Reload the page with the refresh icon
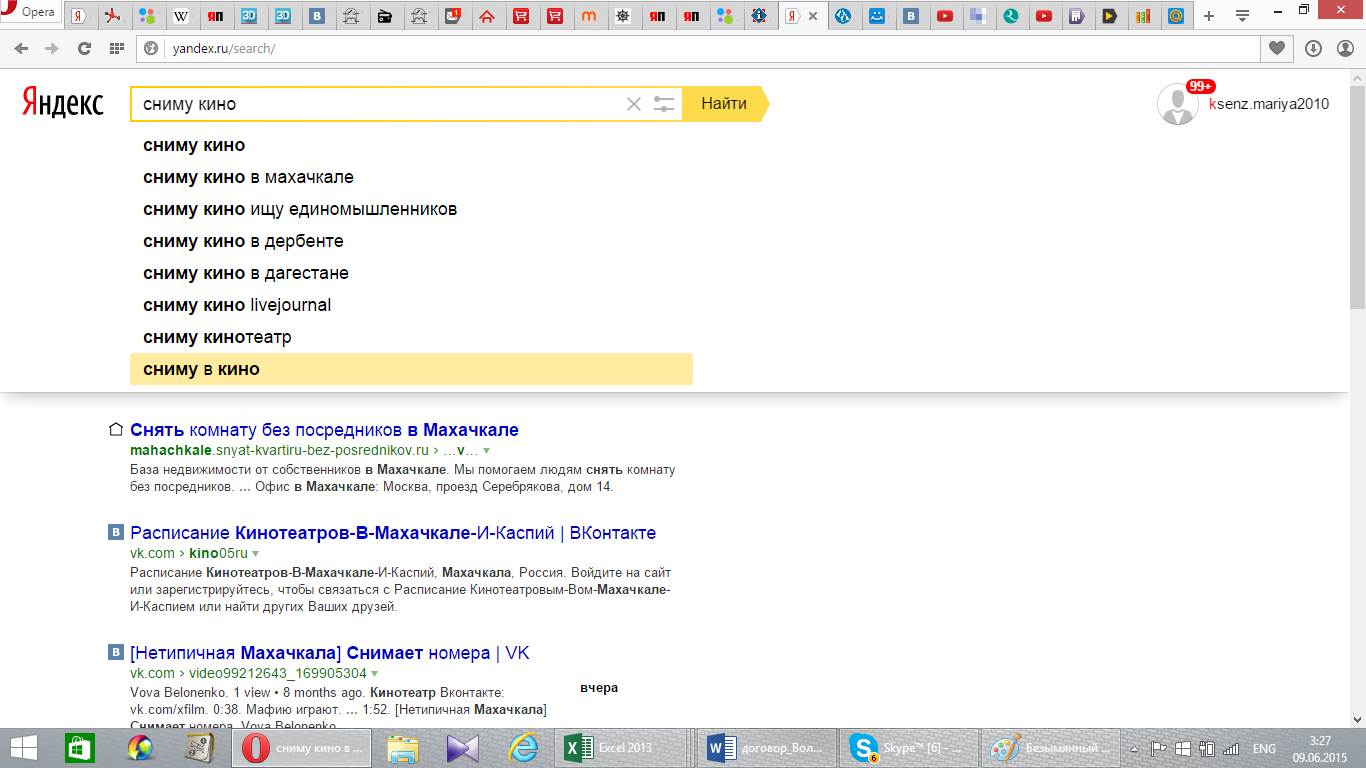Screen dimensions: 1366x768 click(84, 48)
